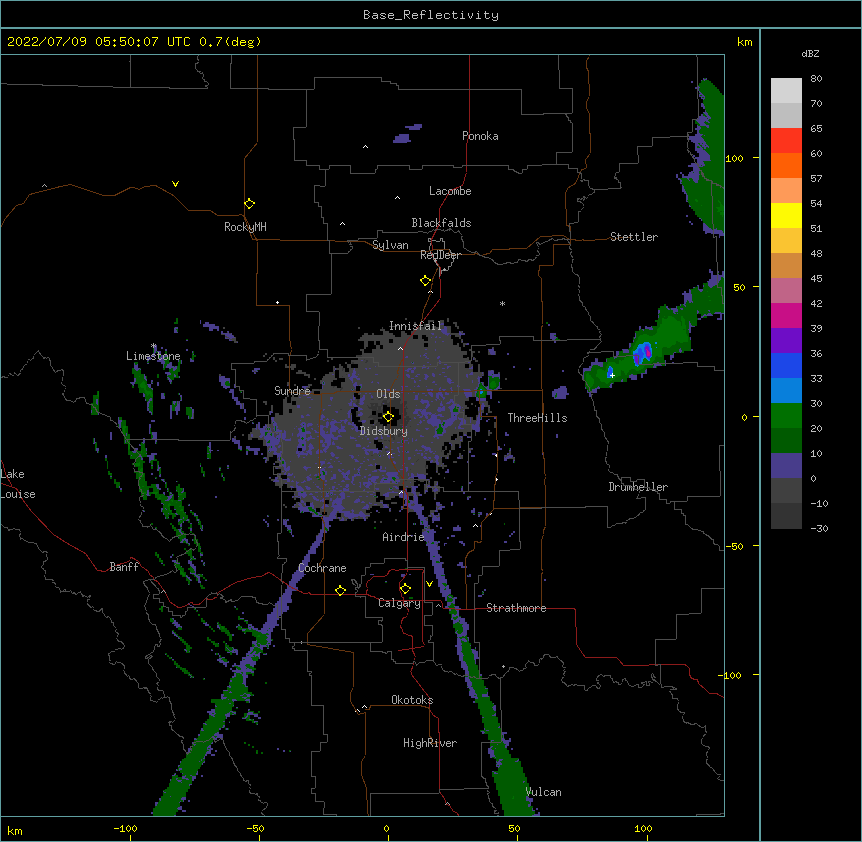Click the km unit label in the bottom-left corner
Screen dimensions: 862x842
point(15,830)
